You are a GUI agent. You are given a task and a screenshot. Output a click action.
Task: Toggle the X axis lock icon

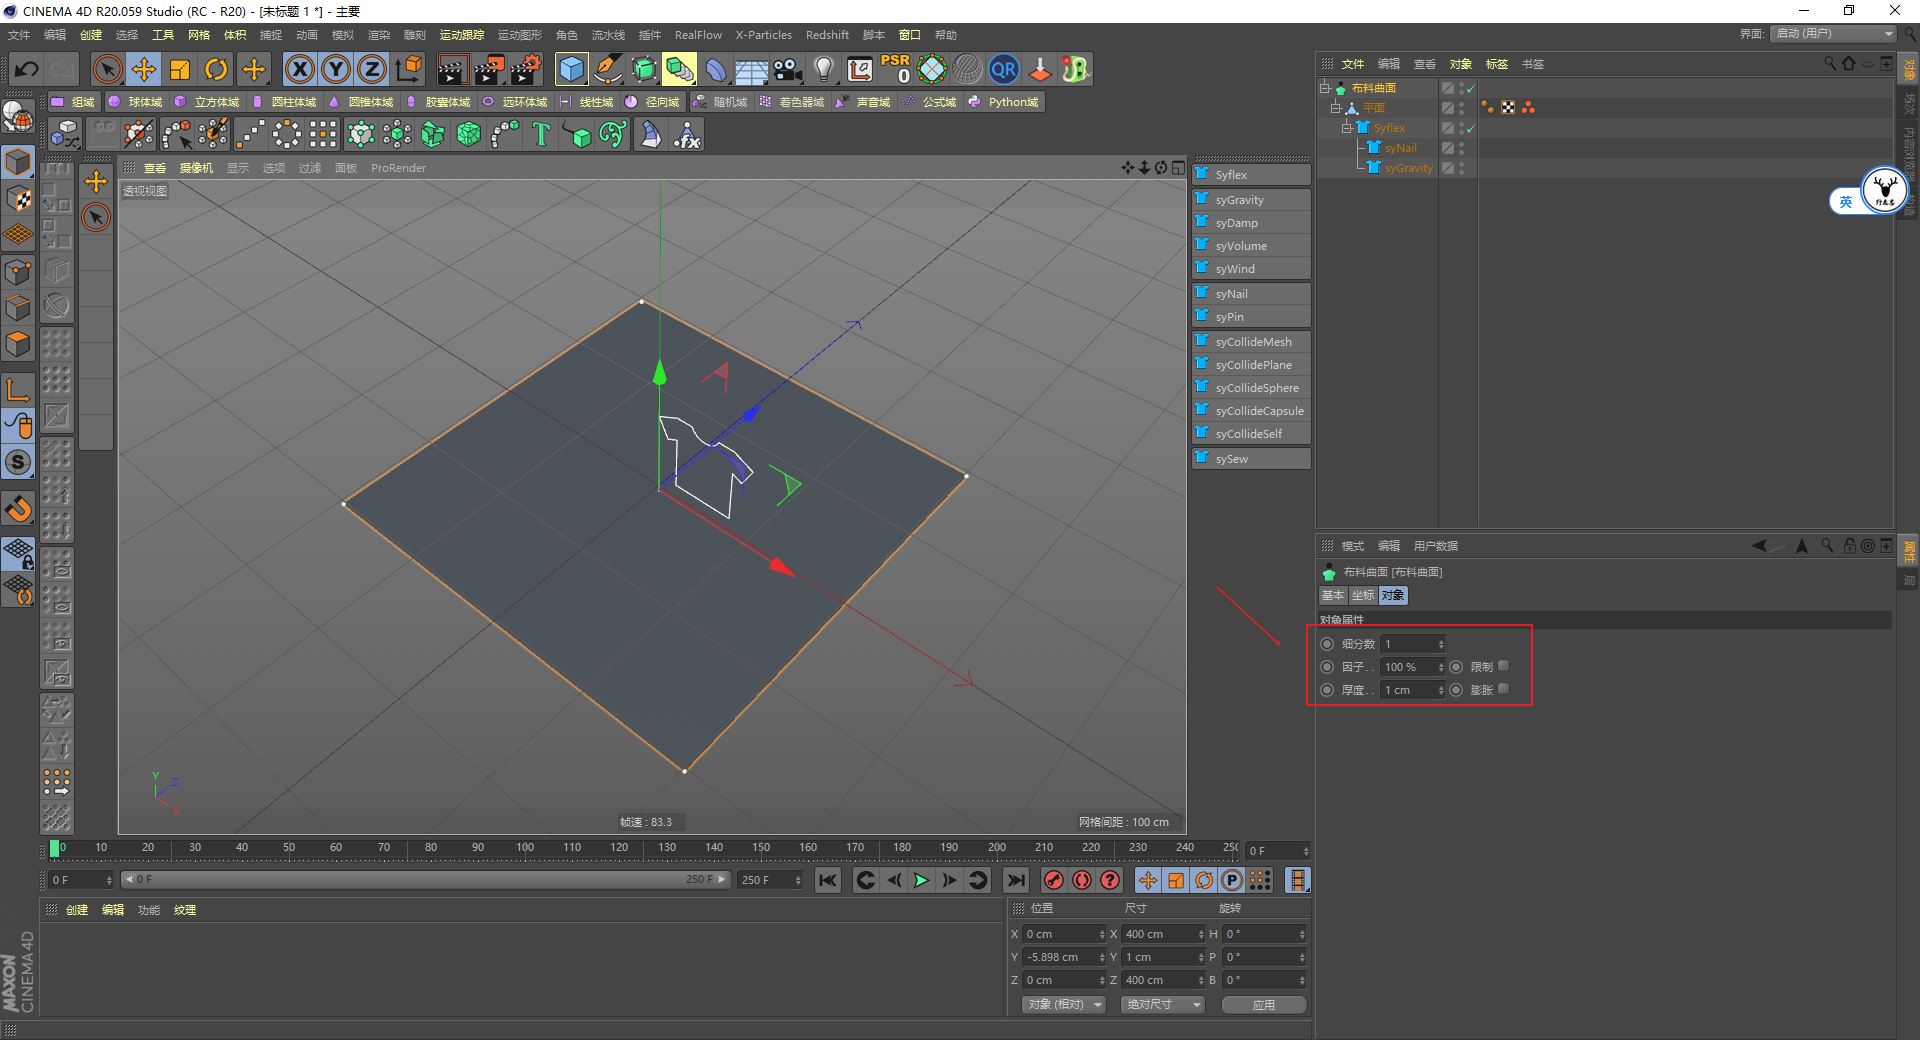(x=299, y=70)
